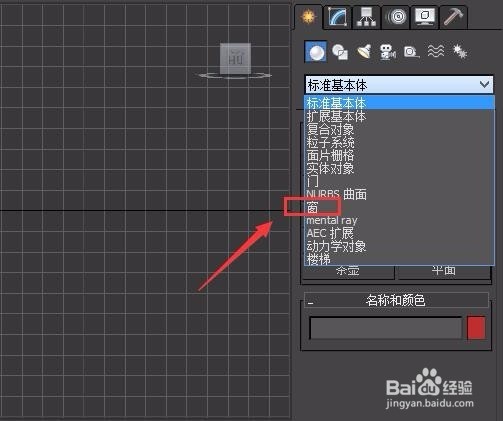Open the red object color swatch
Image resolution: width=503 pixels, height=421 pixels.
coord(476,328)
